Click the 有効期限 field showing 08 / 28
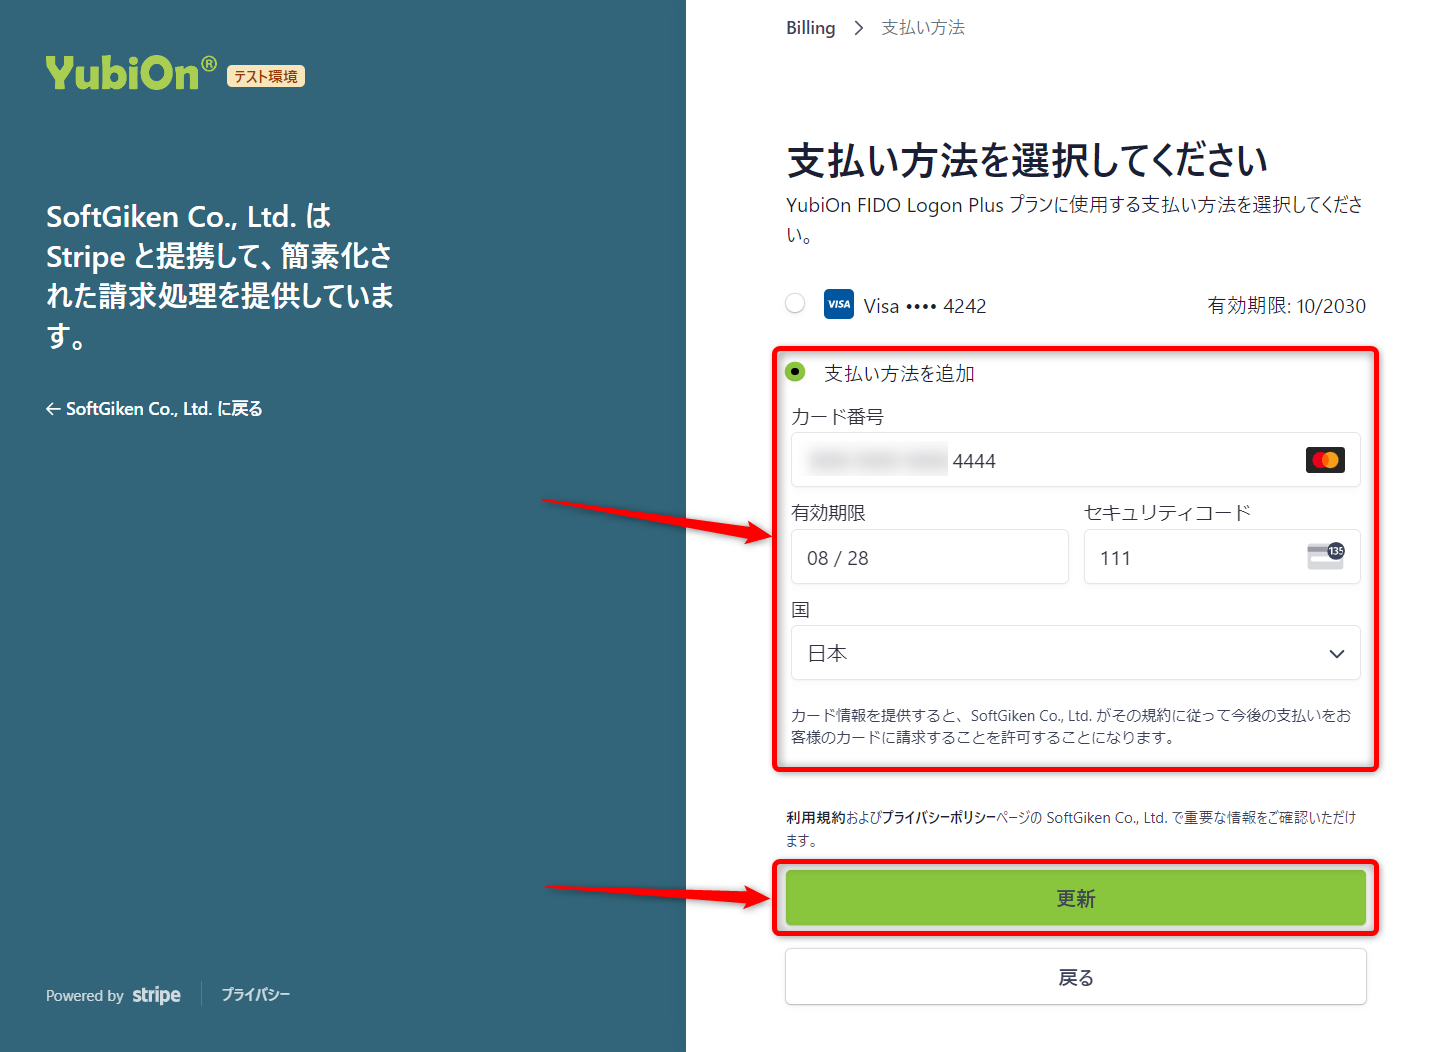 (x=929, y=557)
